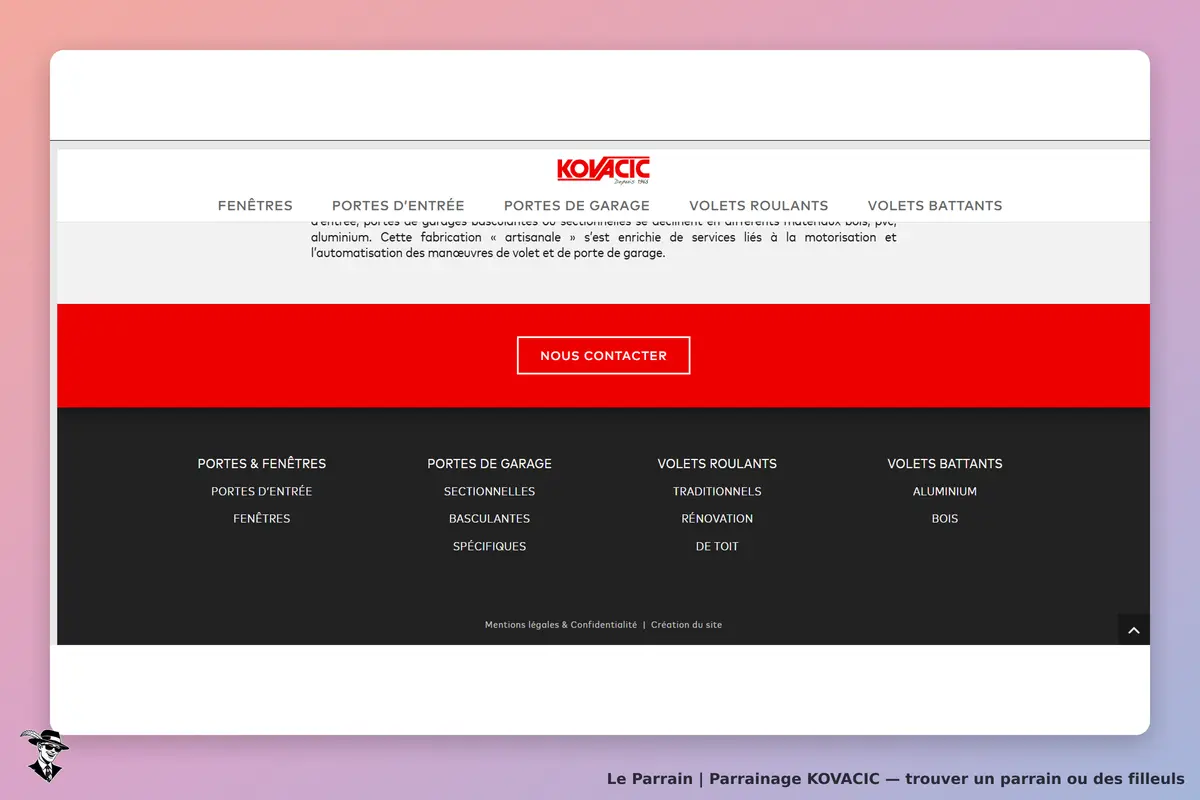Screen dimensions: 1200x800
Task: Open the FENÊTRES menu item
Action: [255, 206]
